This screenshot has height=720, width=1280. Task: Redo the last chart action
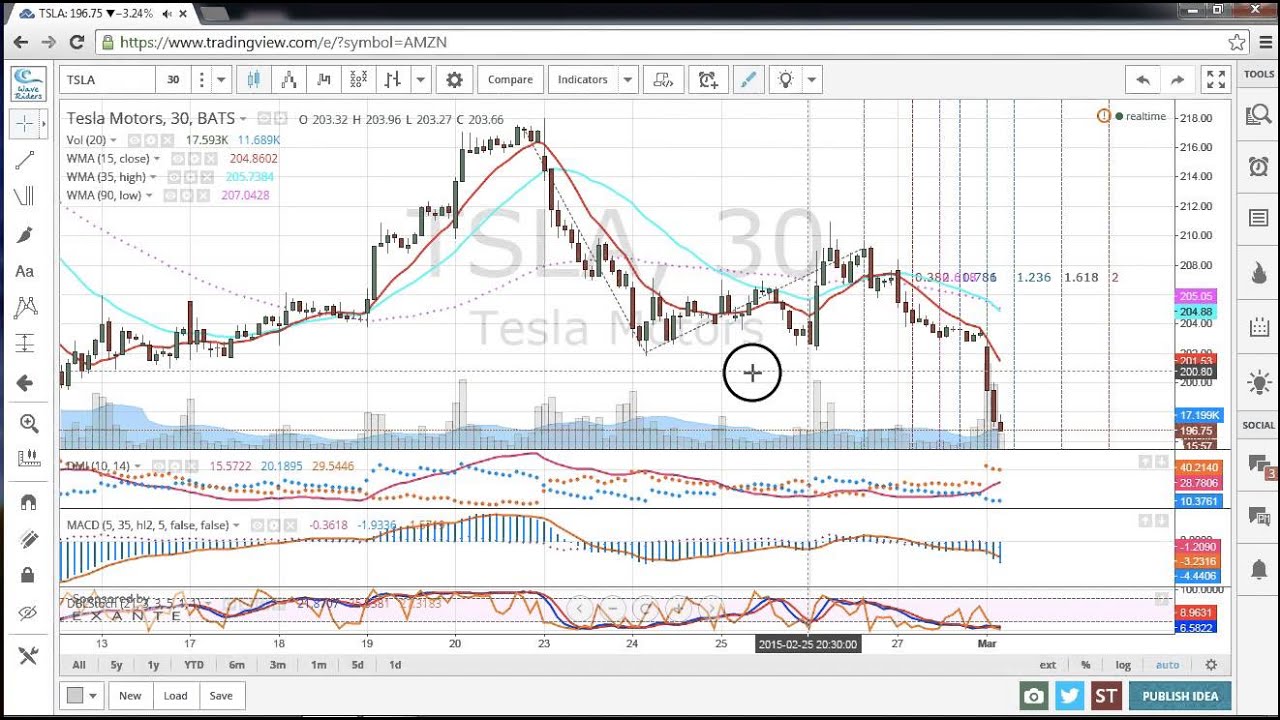click(x=1177, y=80)
